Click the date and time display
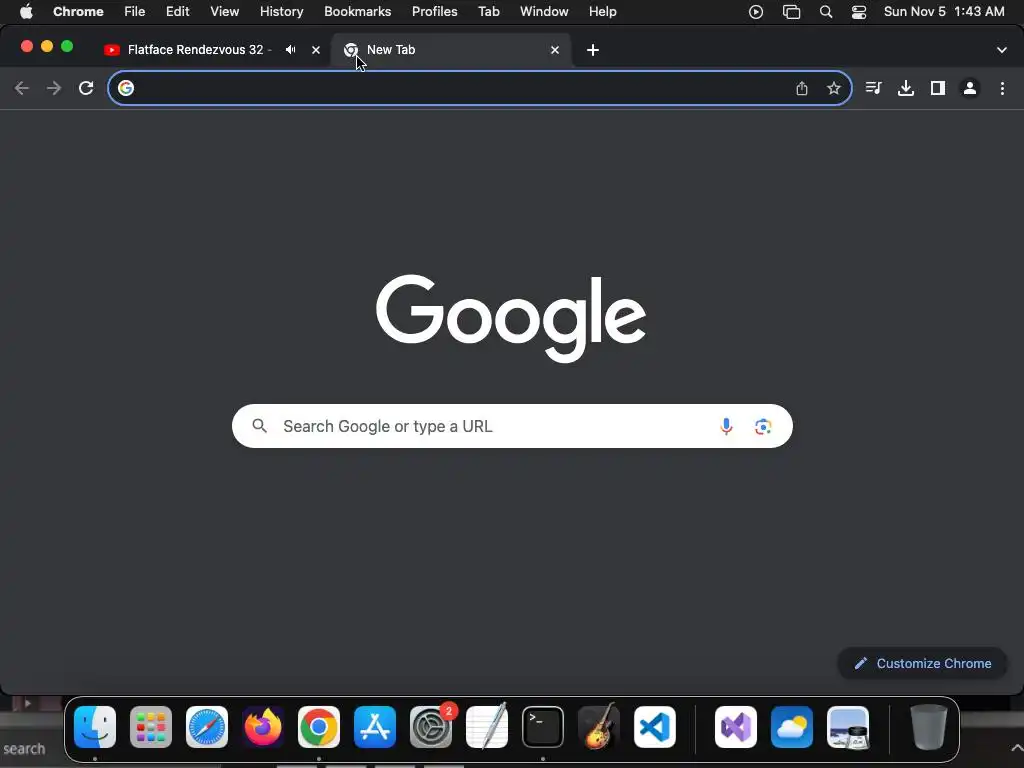 [944, 12]
